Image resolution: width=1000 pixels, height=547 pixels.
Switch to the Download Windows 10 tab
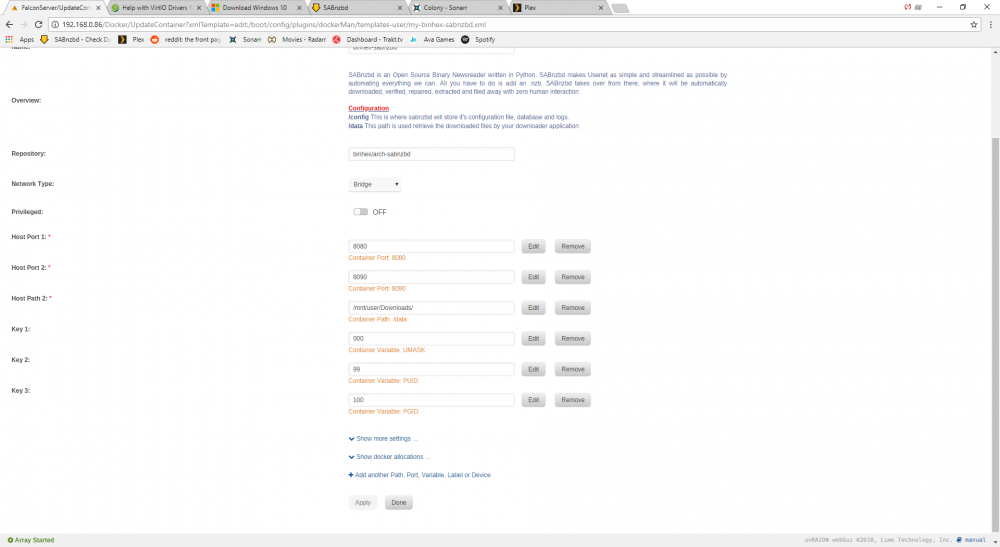256,8
